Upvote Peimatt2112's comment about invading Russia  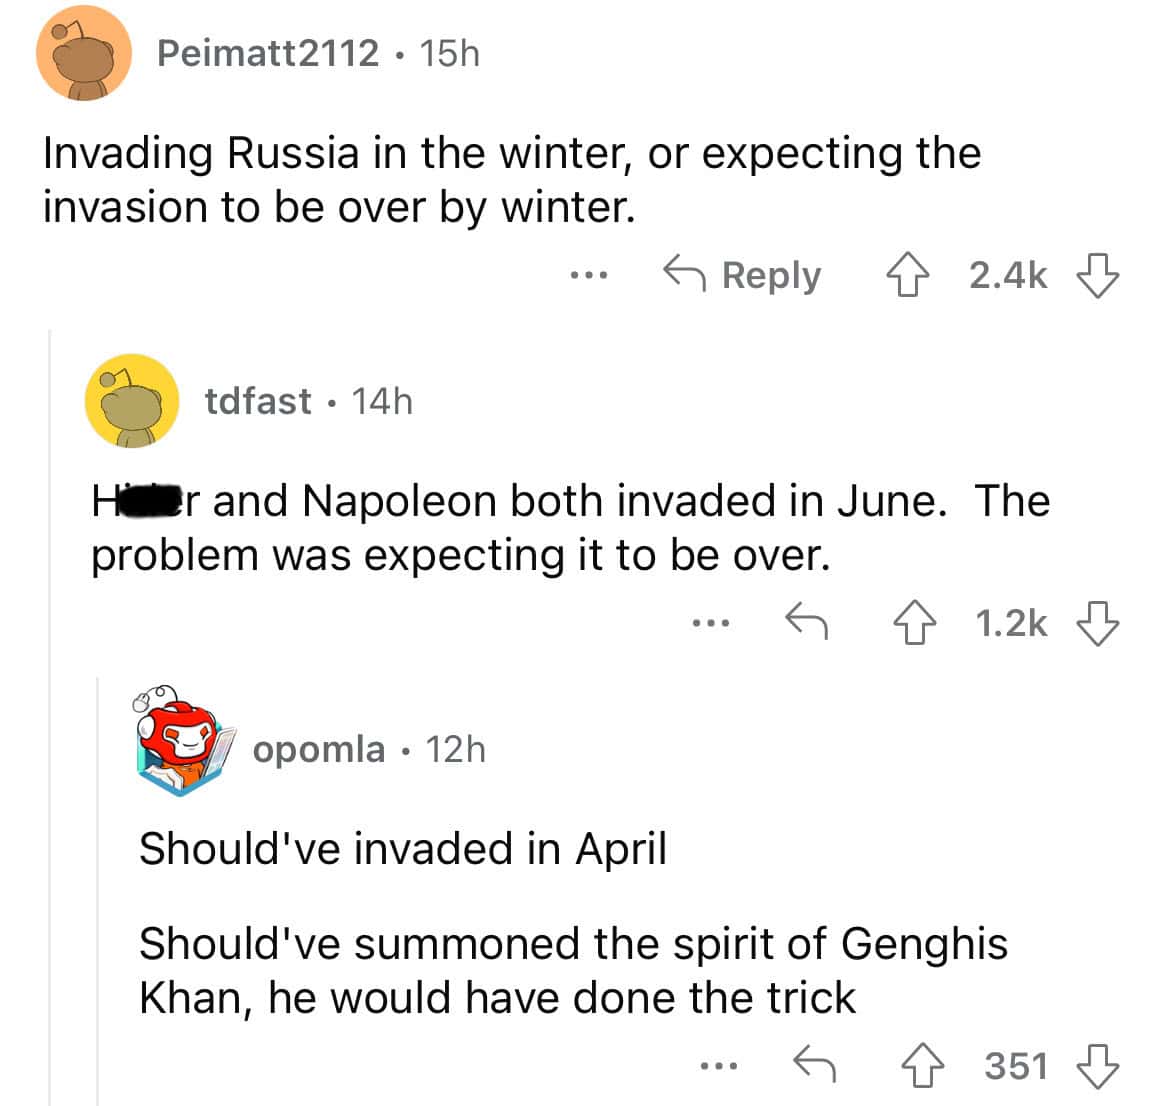[x=905, y=277]
